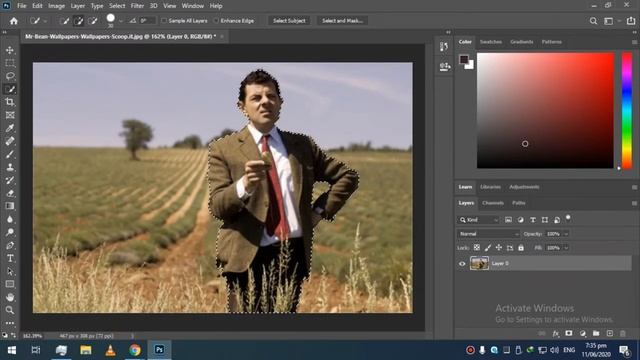Open the Kind filter dropdown
Viewport: 640px width, 360px height.
478,220
